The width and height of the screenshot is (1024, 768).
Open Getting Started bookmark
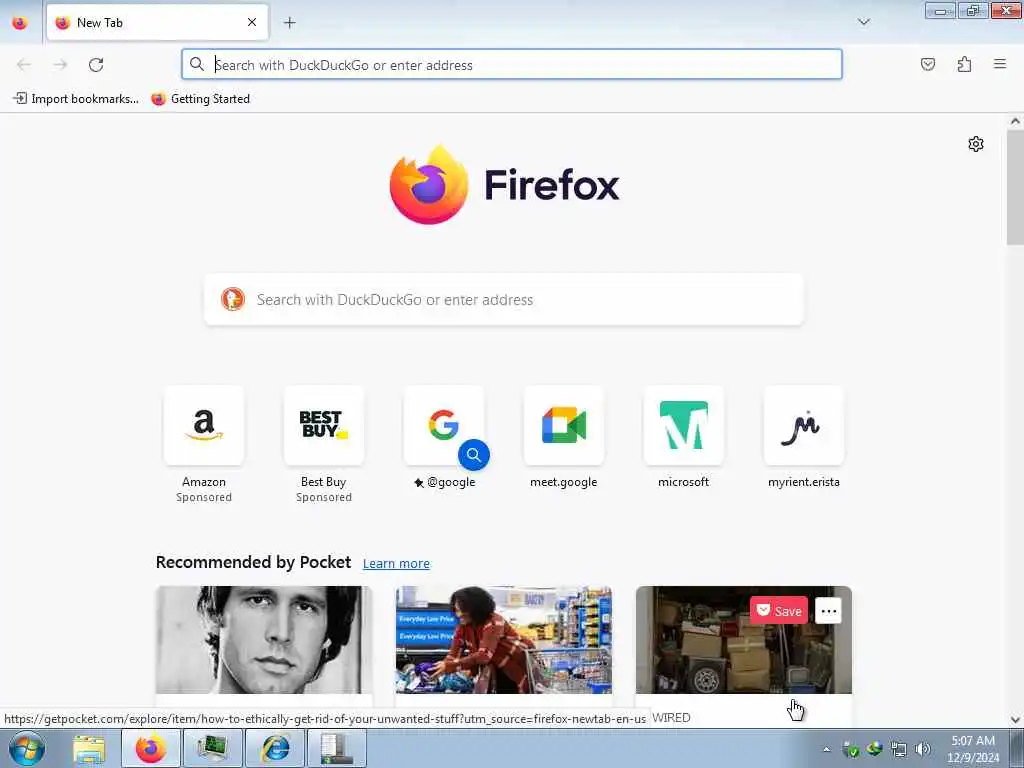(200, 99)
